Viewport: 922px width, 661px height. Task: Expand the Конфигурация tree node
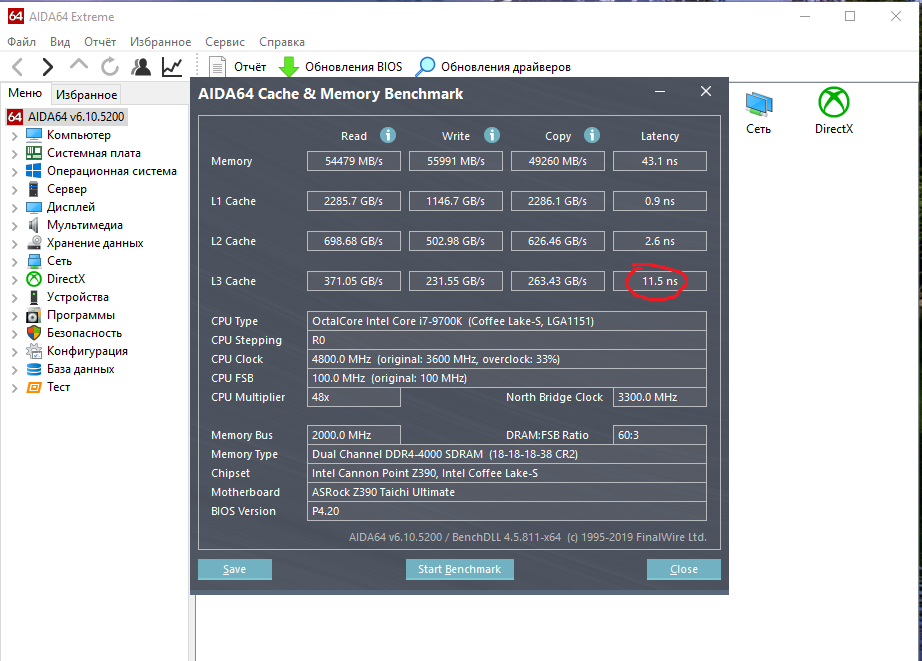click(15, 352)
